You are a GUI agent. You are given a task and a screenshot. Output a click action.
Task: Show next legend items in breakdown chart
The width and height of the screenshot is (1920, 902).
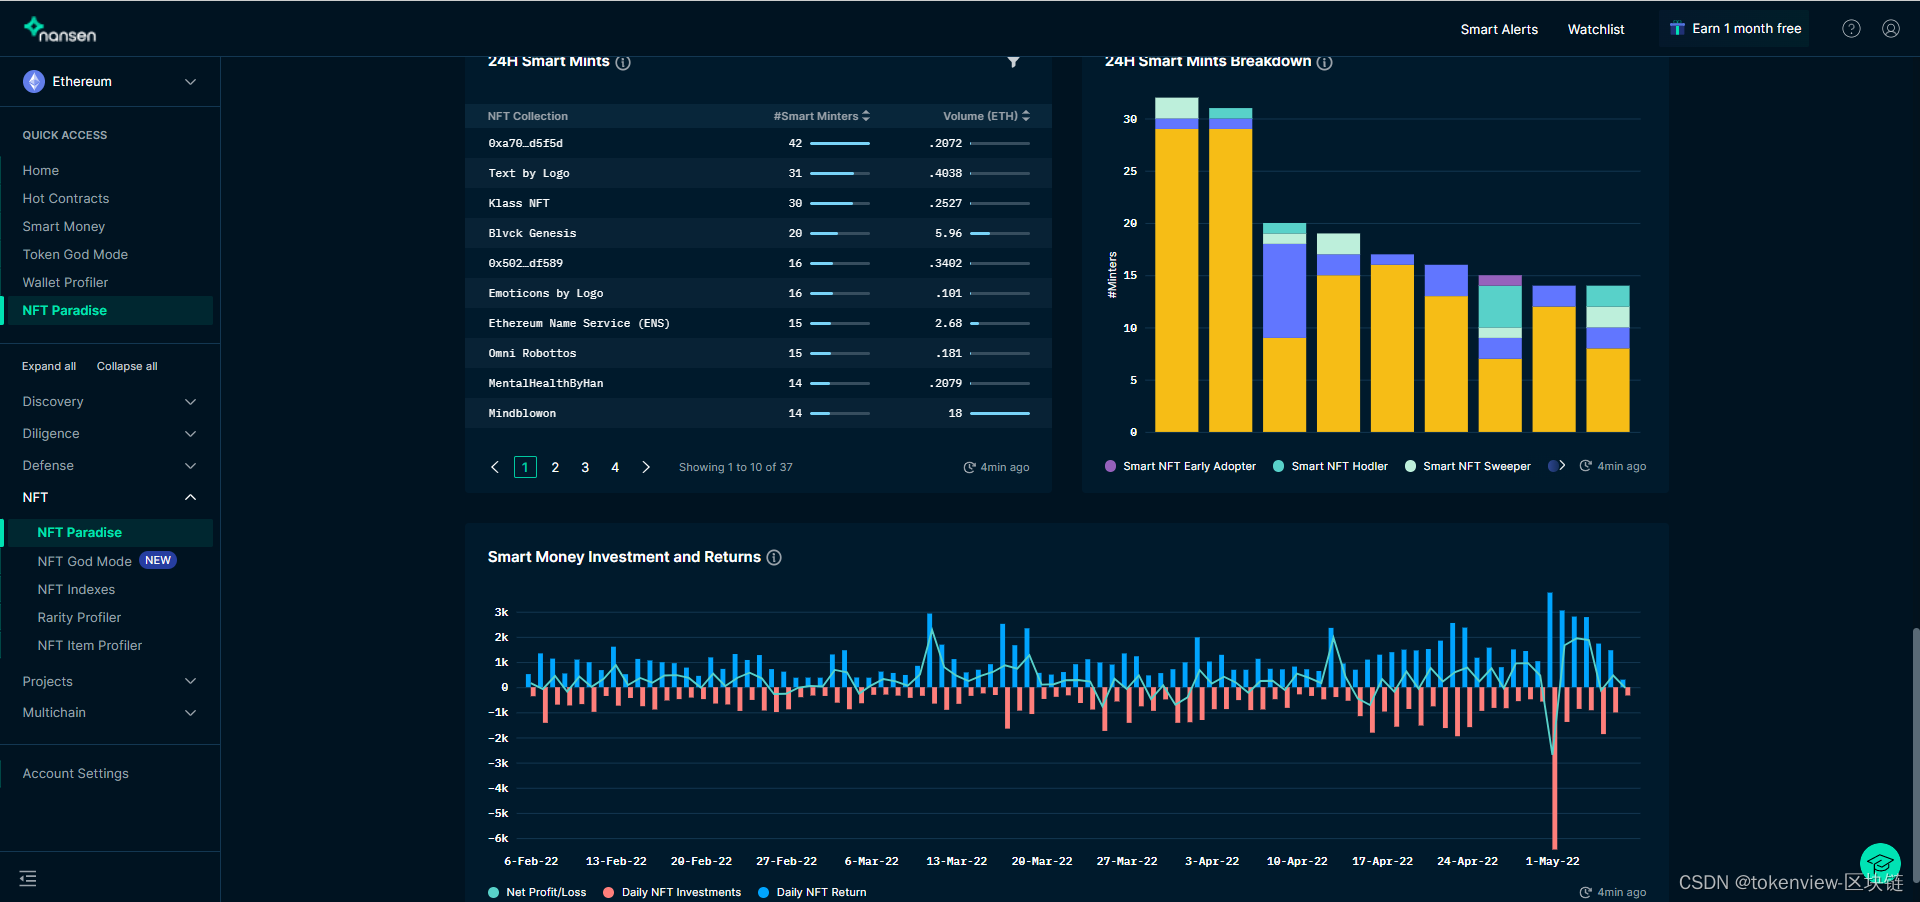pos(1562,466)
